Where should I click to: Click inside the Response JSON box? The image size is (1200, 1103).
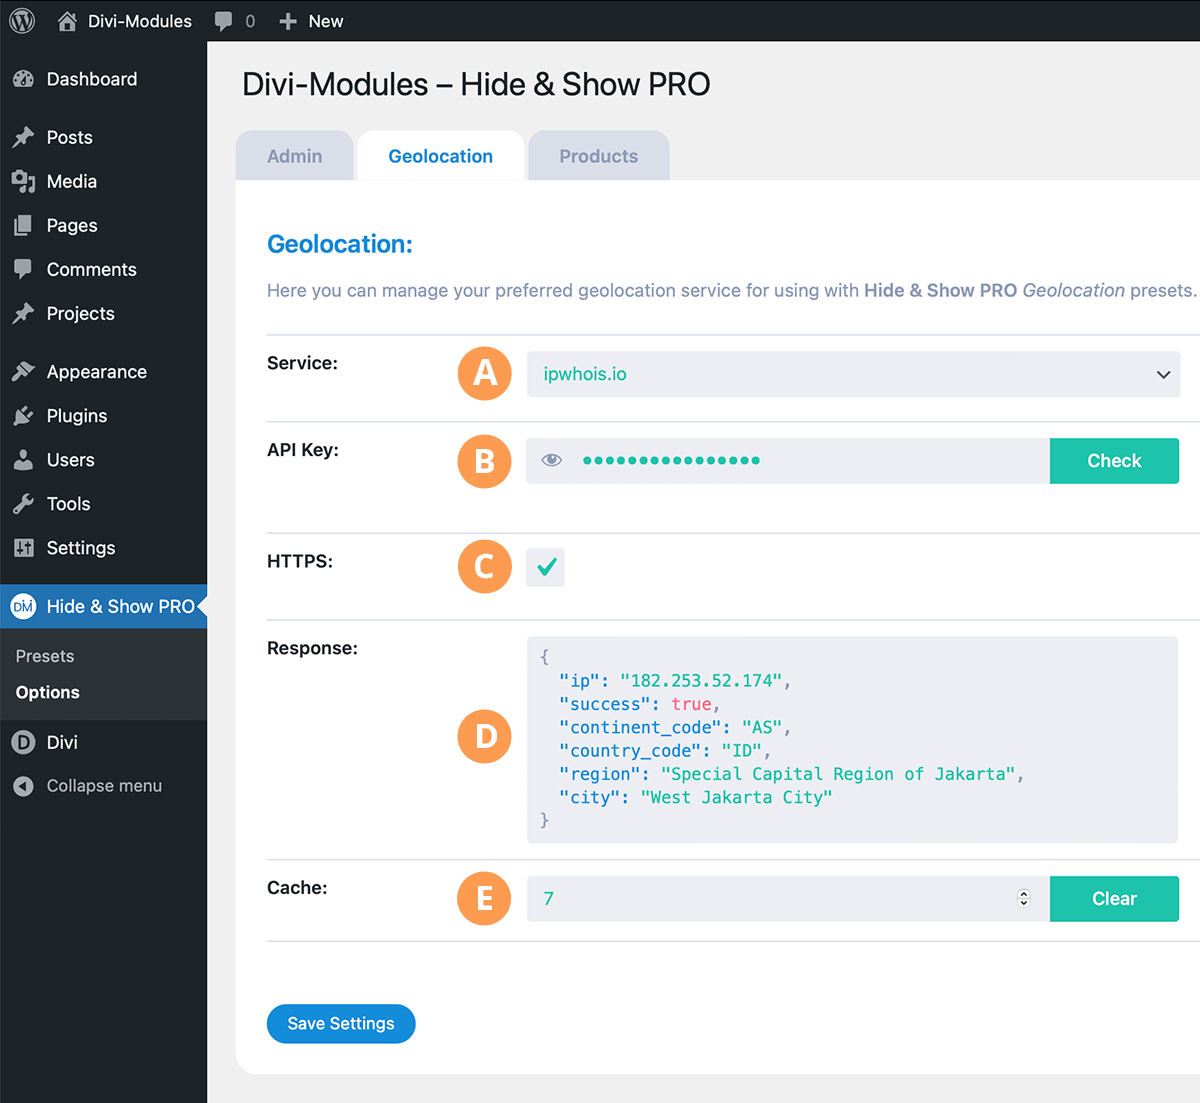852,740
